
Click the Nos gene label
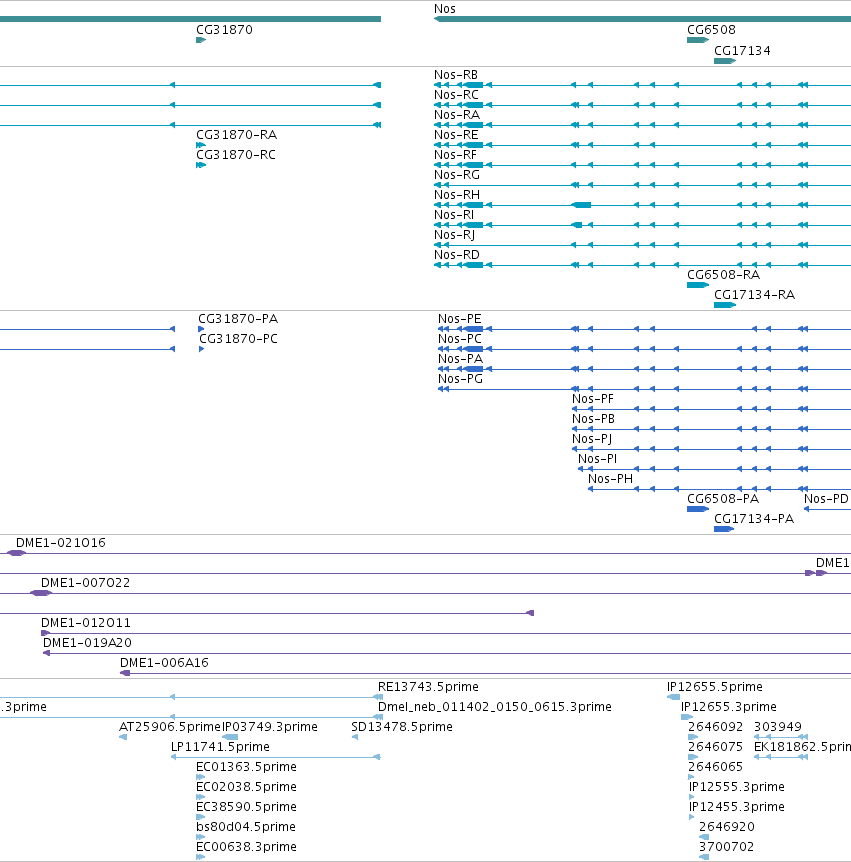coord(445,9)
